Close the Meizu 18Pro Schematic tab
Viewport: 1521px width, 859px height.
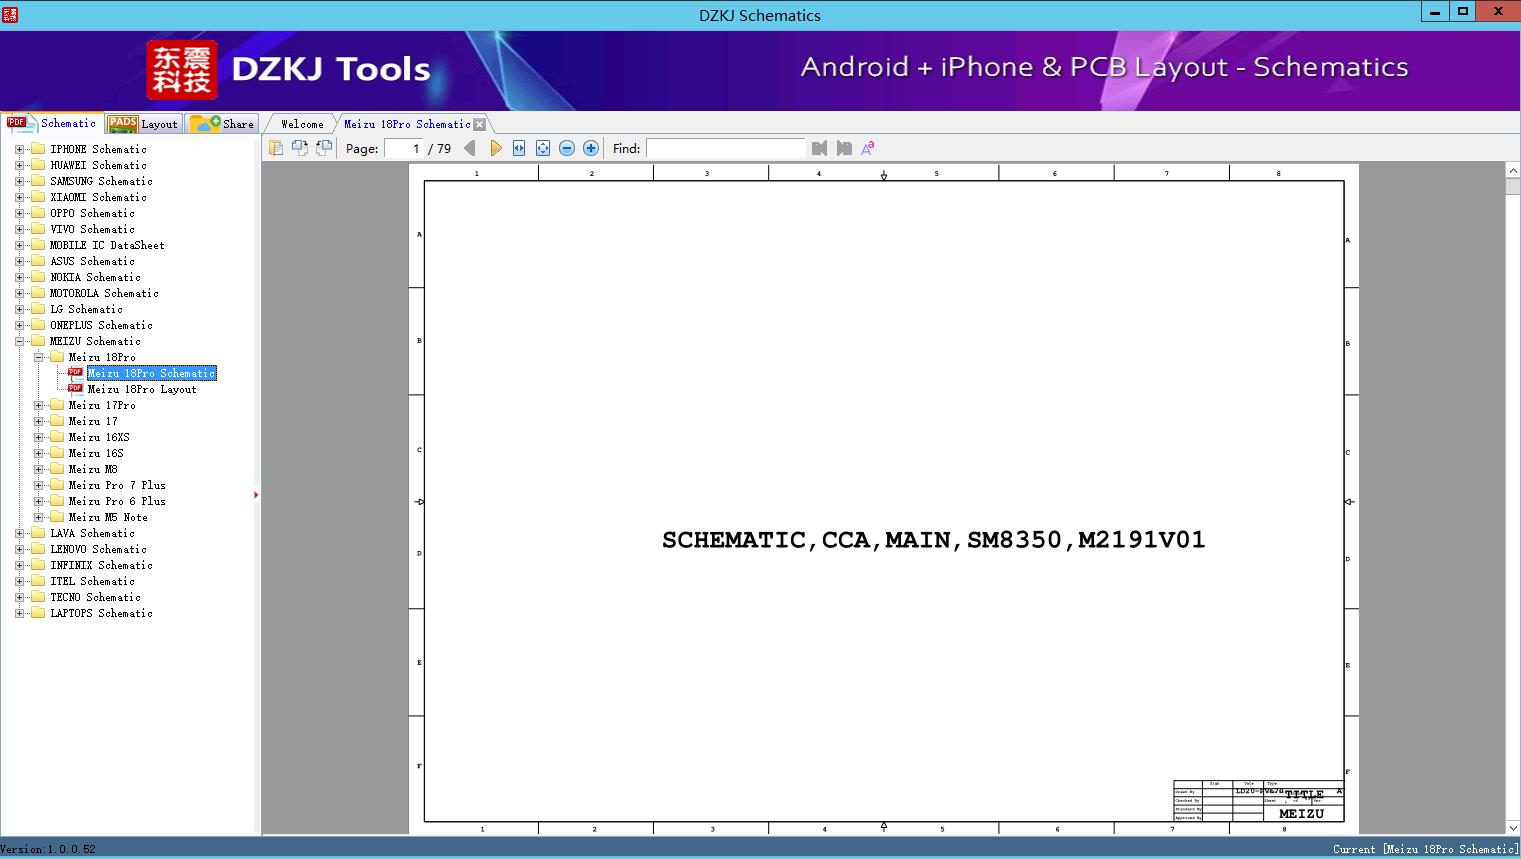(x=479, y=124)
